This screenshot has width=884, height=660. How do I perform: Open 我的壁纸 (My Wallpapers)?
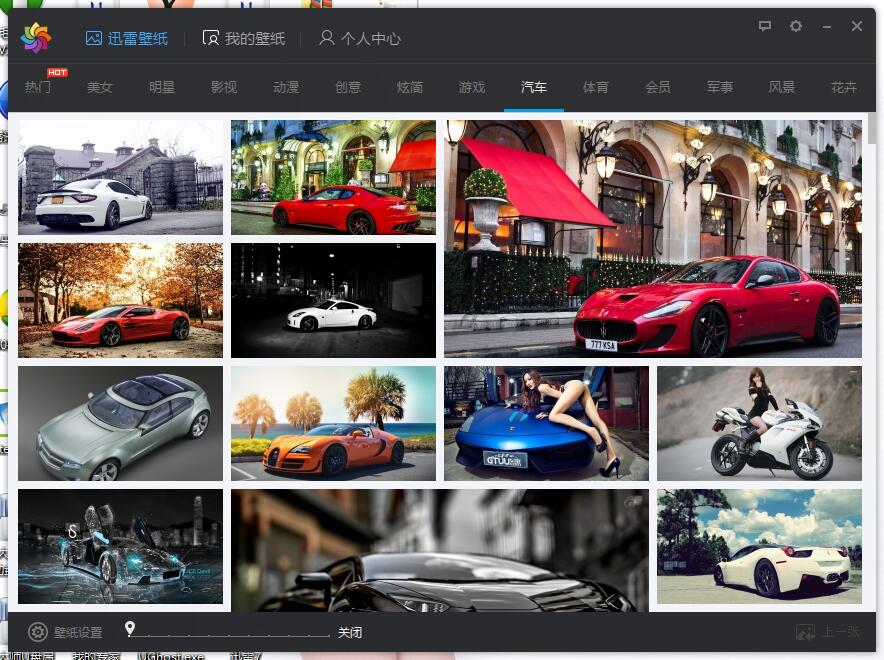(243, 38)
